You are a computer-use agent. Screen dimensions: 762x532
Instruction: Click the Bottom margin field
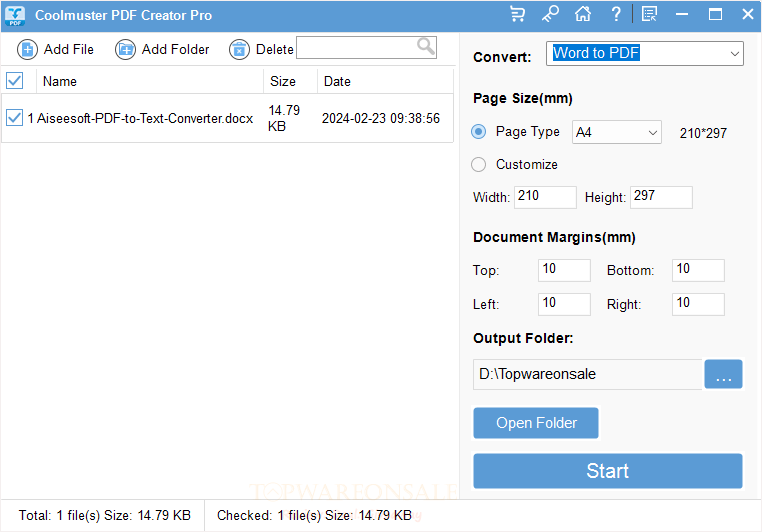point(698,270)
